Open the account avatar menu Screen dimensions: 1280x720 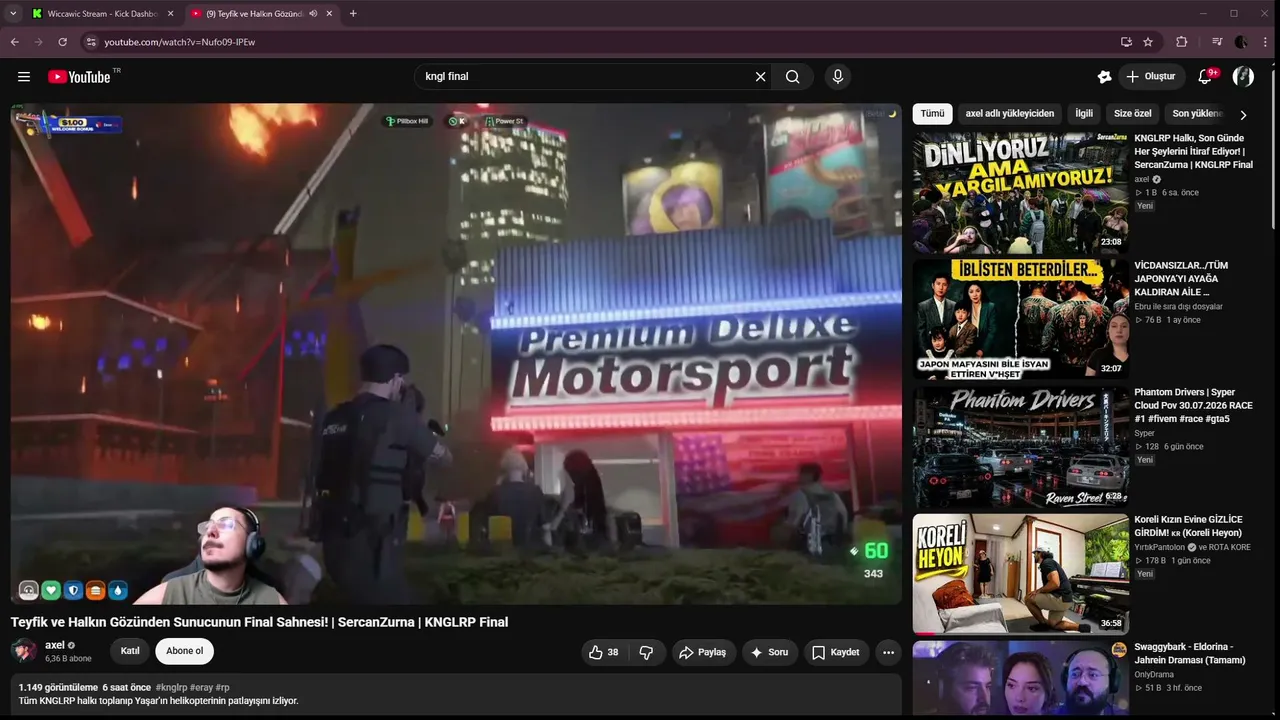1243,77
